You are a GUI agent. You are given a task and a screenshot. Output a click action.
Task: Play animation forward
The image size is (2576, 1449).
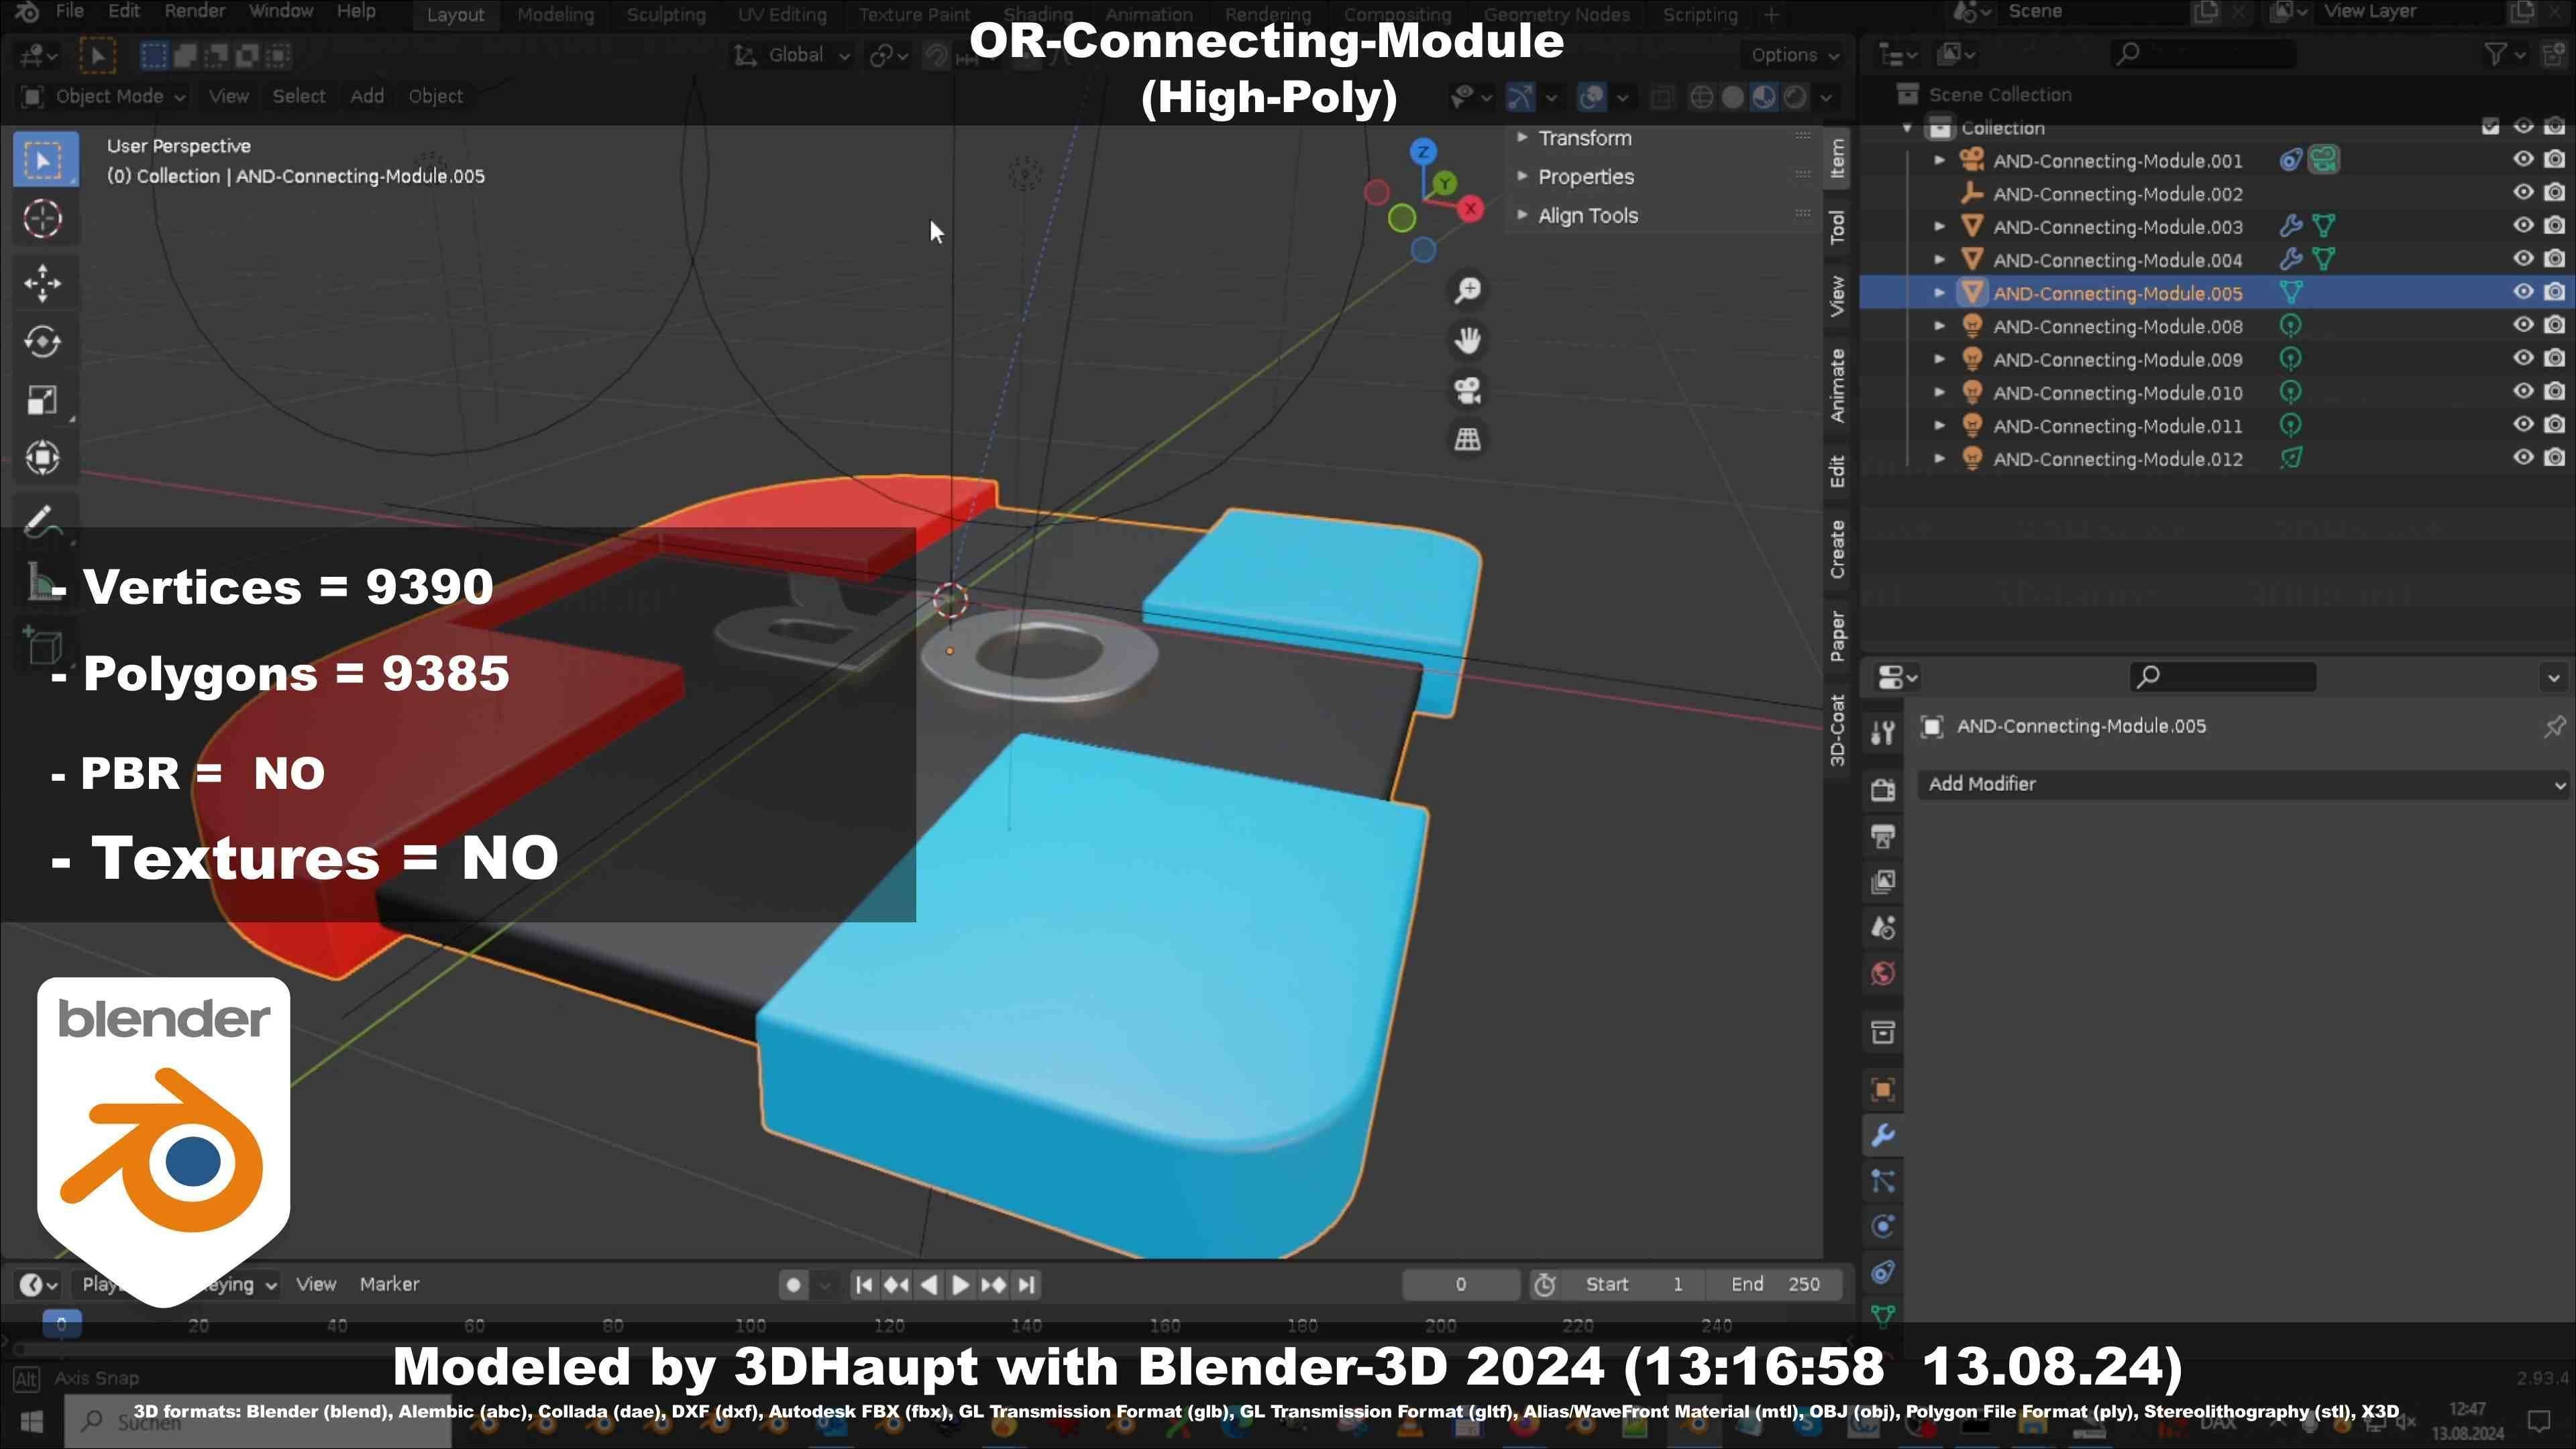(x=960, y=1285)
